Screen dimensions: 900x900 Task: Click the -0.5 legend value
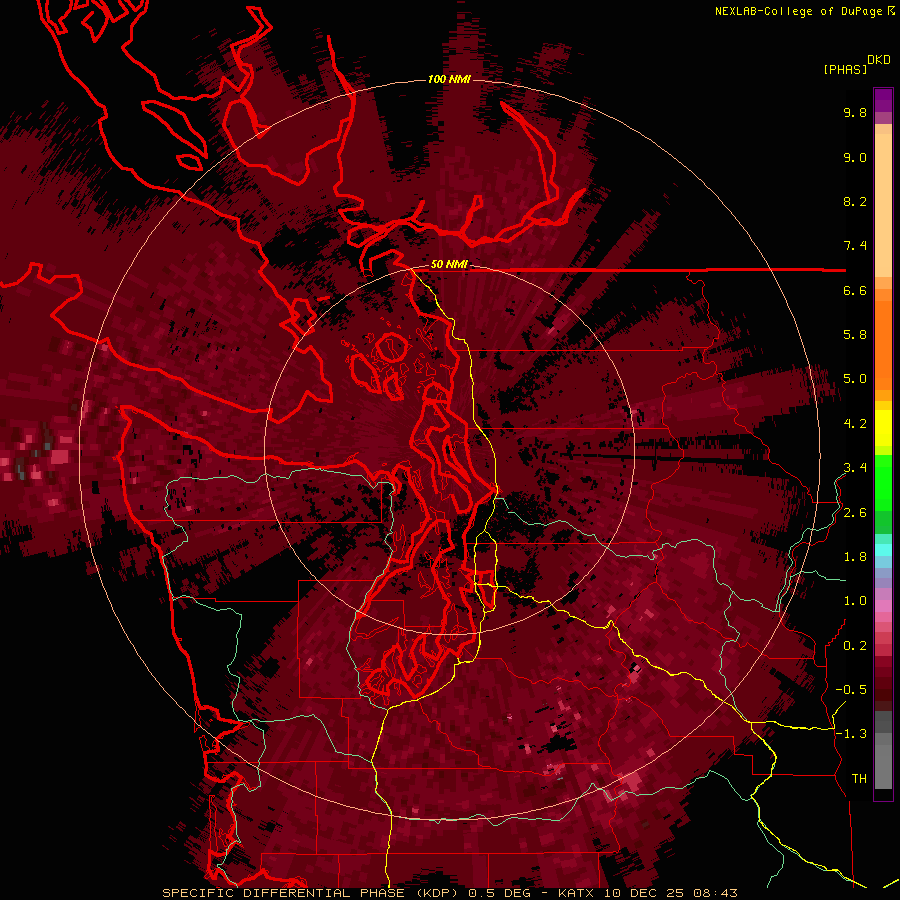tap(851, 690)
